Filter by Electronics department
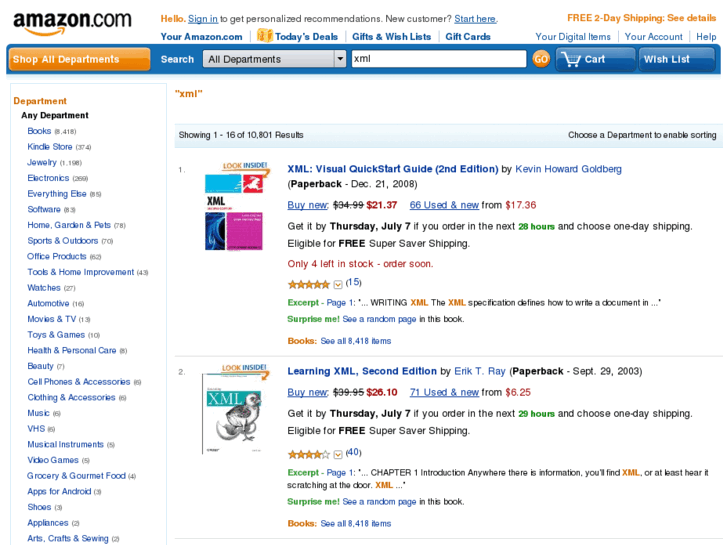This screenshot has height=545, width=727. 48,178
